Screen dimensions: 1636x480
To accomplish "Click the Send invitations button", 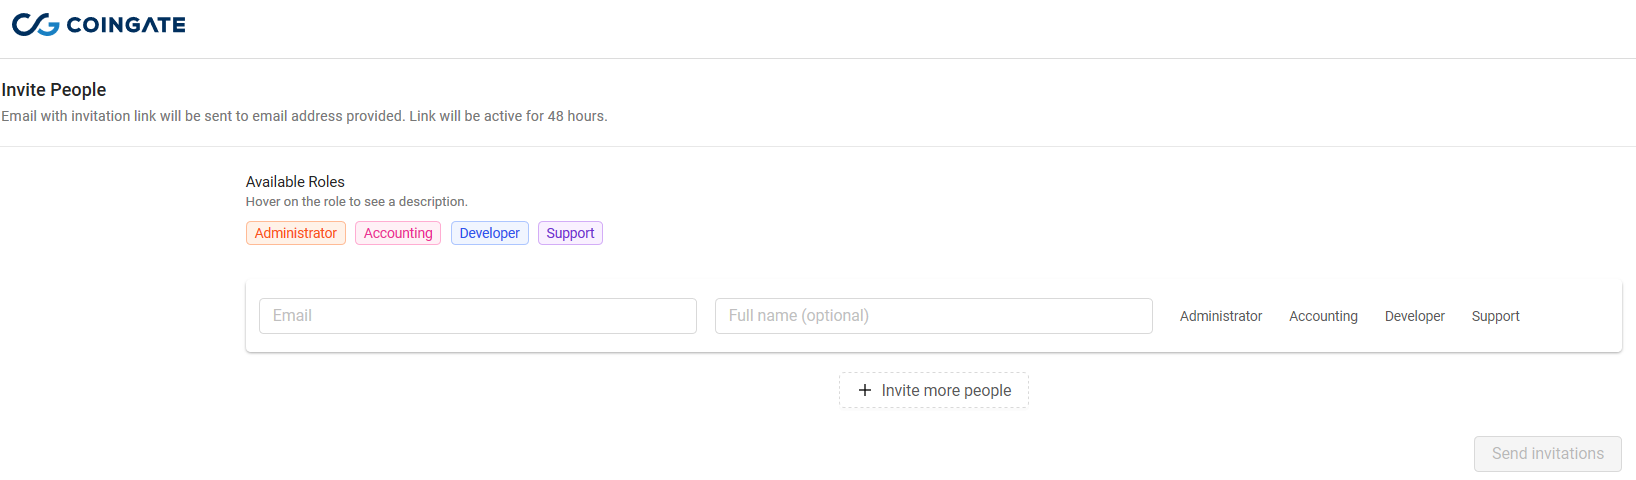I will [1548, 454].
